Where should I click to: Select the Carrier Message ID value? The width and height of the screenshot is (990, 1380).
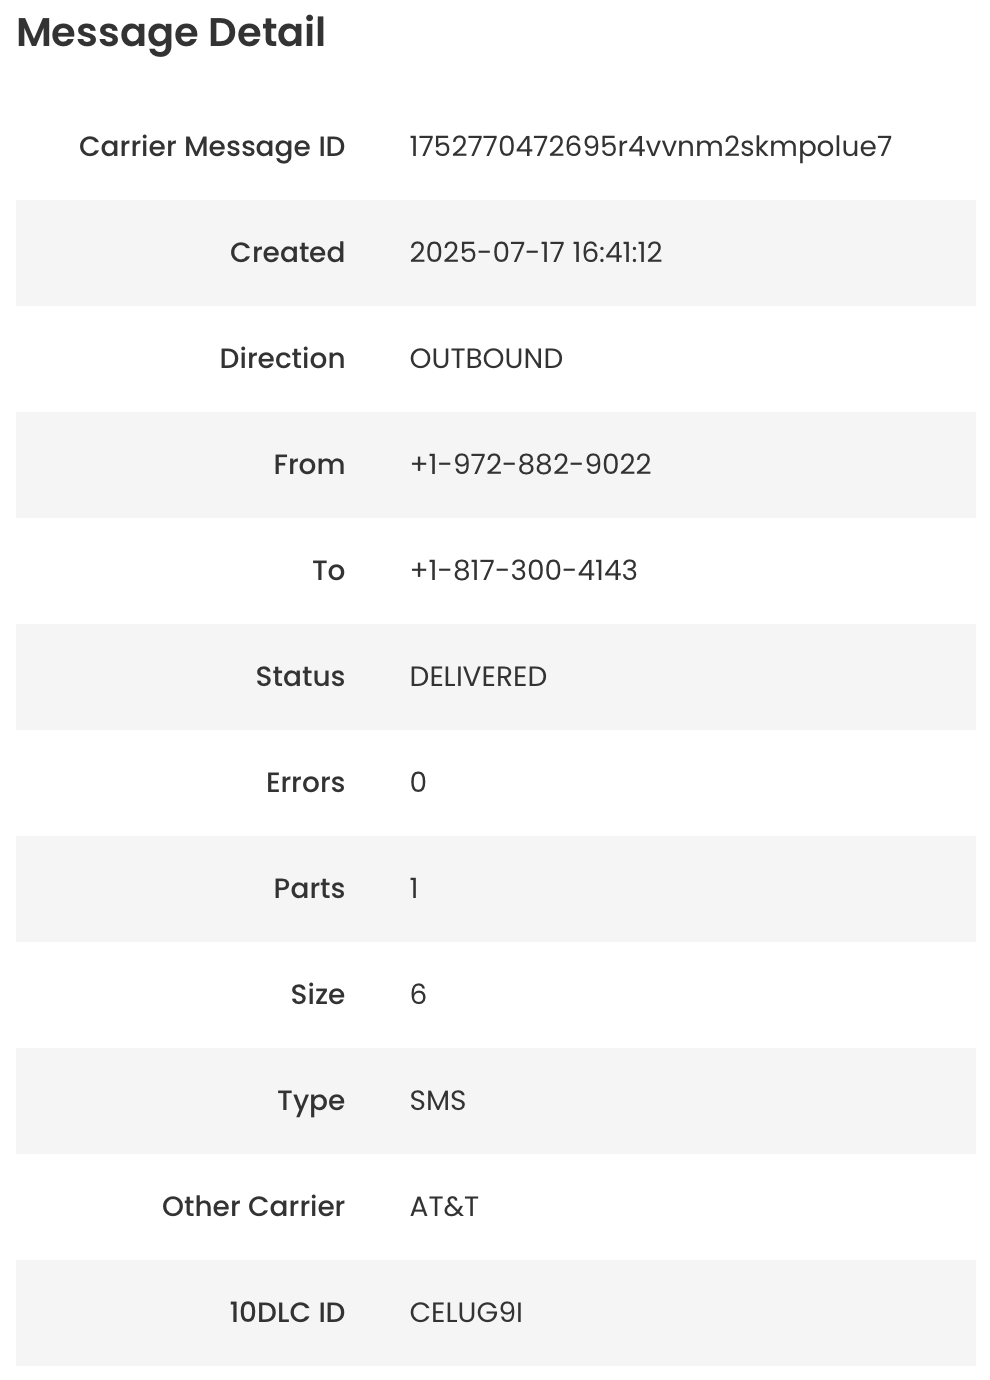pyautogui.click(x=651, y=147)
